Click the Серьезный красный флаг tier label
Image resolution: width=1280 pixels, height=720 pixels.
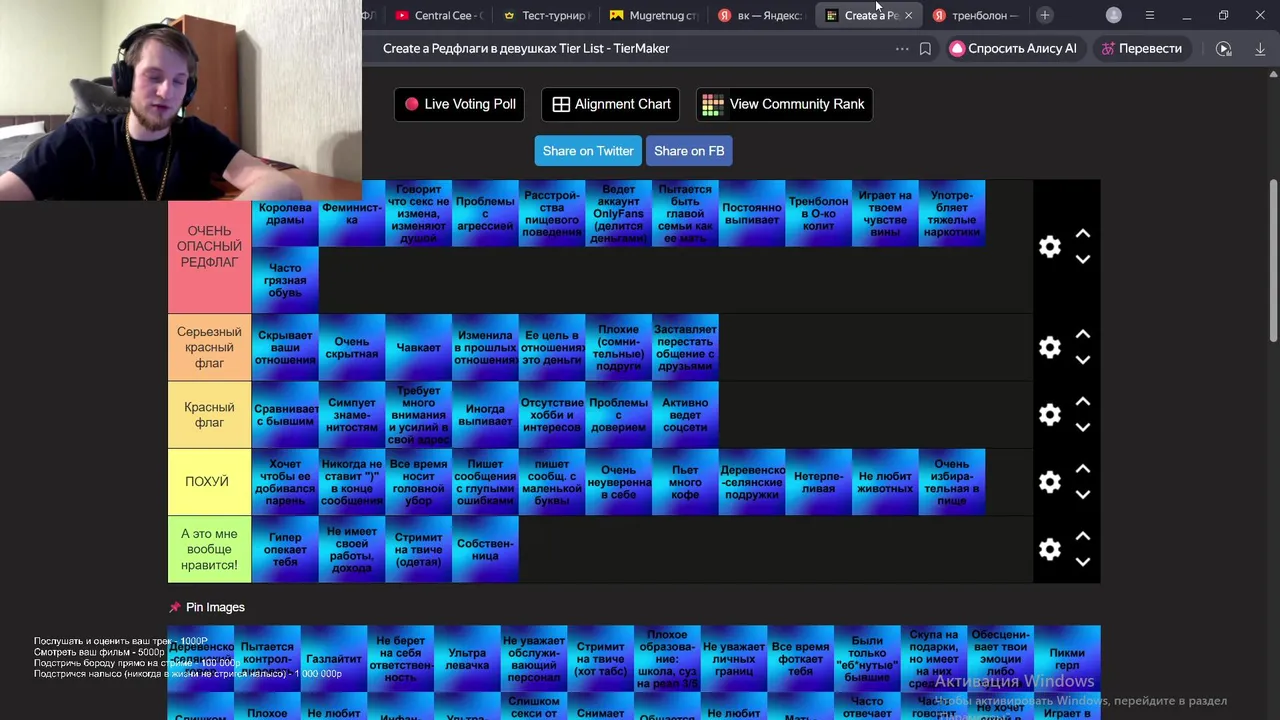click(209, 347)
